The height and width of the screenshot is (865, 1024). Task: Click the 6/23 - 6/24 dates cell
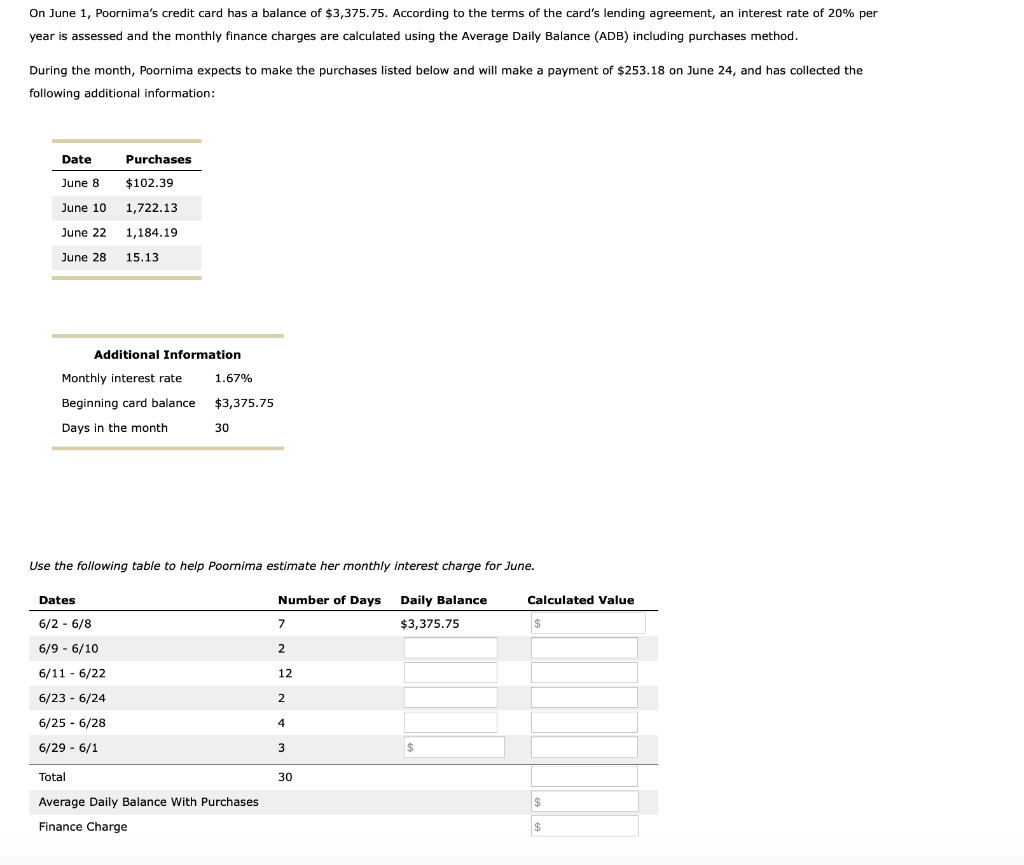tap(72, 698)
